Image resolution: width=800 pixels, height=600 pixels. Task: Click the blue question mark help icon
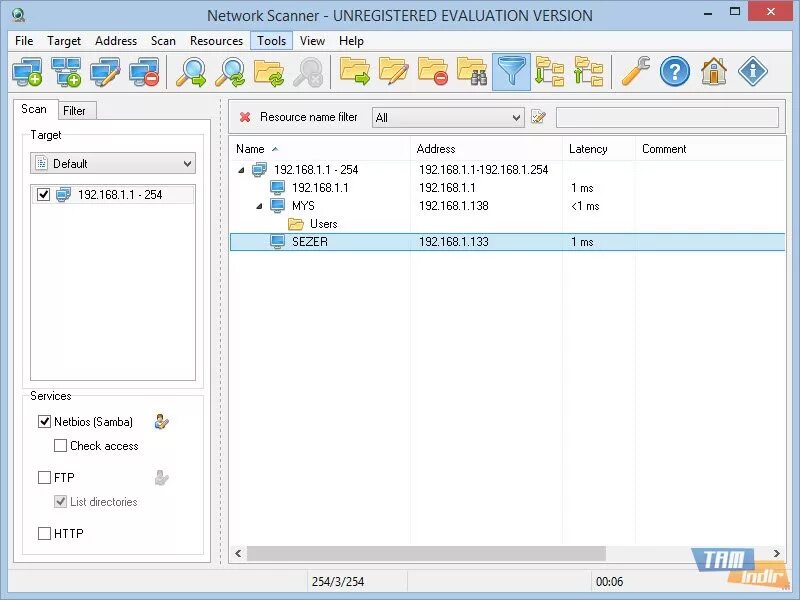[x=674, y=71]
